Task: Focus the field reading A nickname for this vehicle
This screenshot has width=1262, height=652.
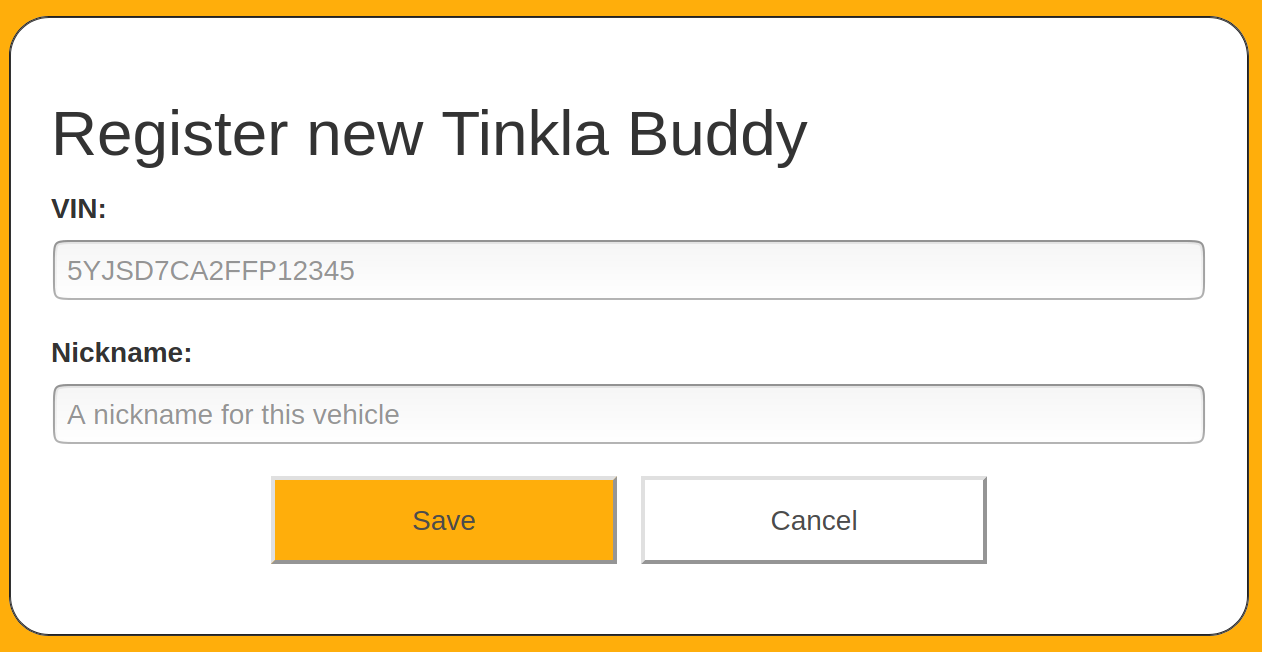Action: click(628, 413)
